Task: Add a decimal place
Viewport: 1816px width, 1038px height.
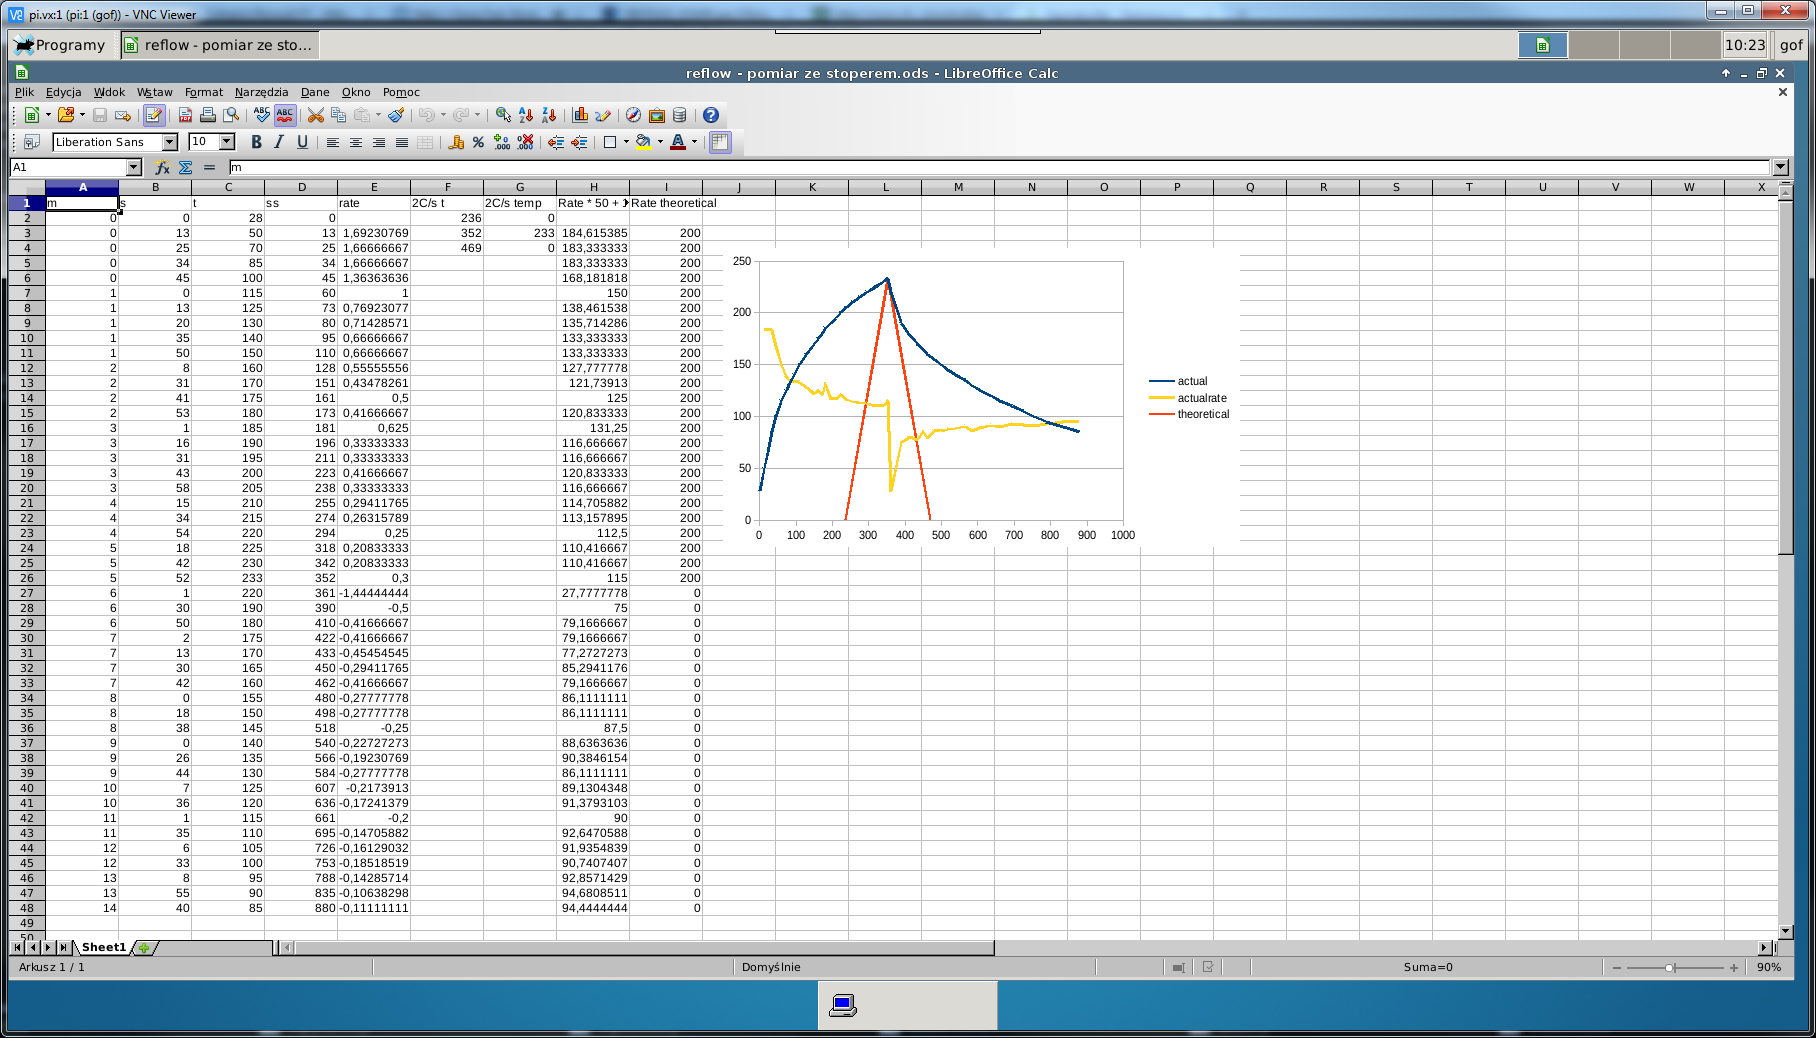Action: coord(502,142)
